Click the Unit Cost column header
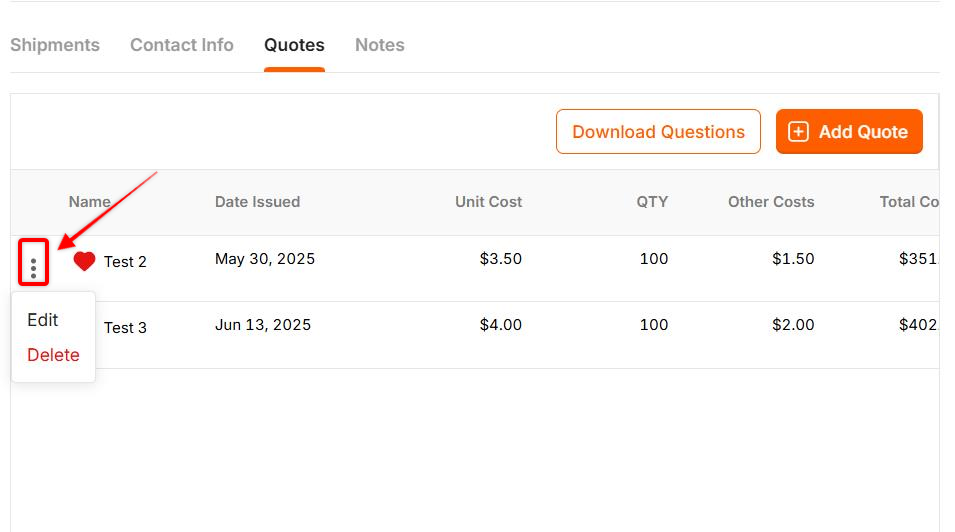 pyautogui.click(x=488, y=202)
